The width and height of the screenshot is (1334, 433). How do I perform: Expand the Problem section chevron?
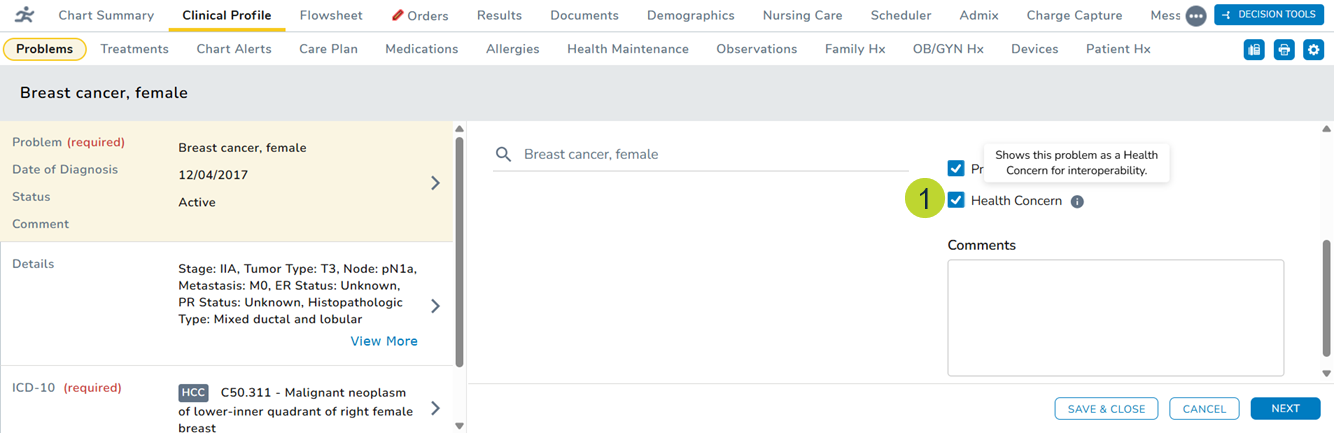(435, 183)
